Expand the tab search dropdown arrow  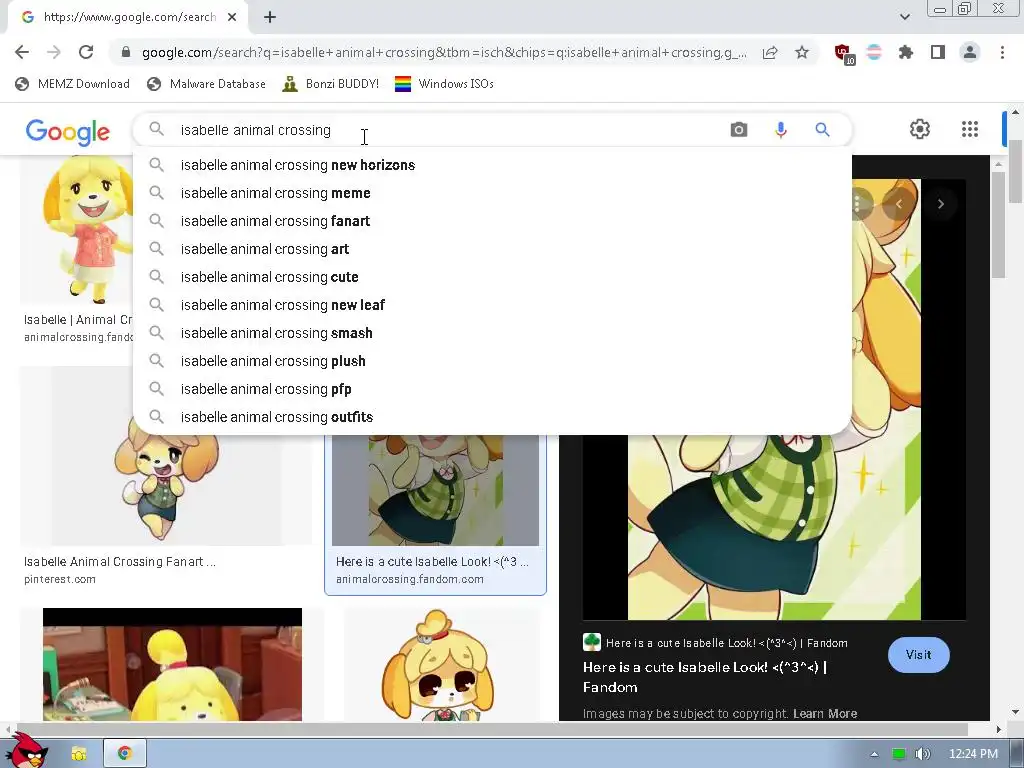905,17
